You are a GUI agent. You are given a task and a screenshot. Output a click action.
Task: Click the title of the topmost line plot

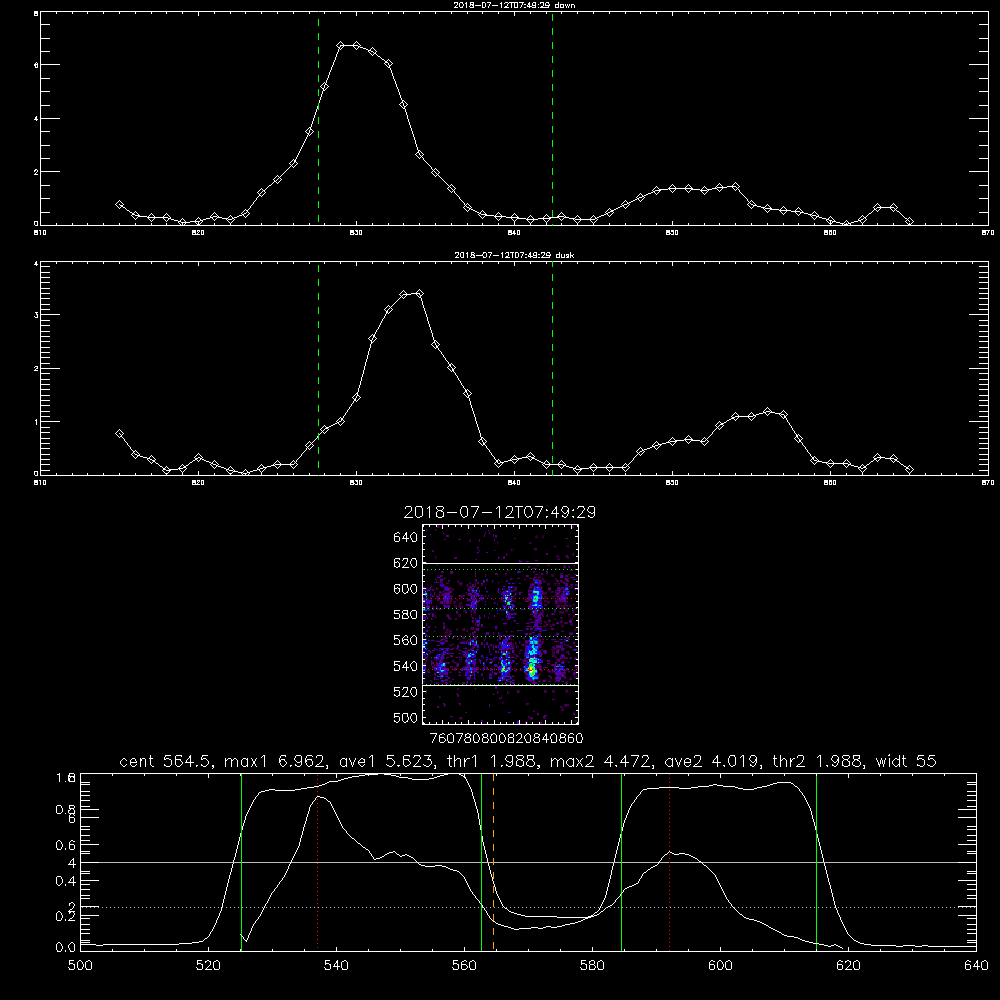pos(514,5)
